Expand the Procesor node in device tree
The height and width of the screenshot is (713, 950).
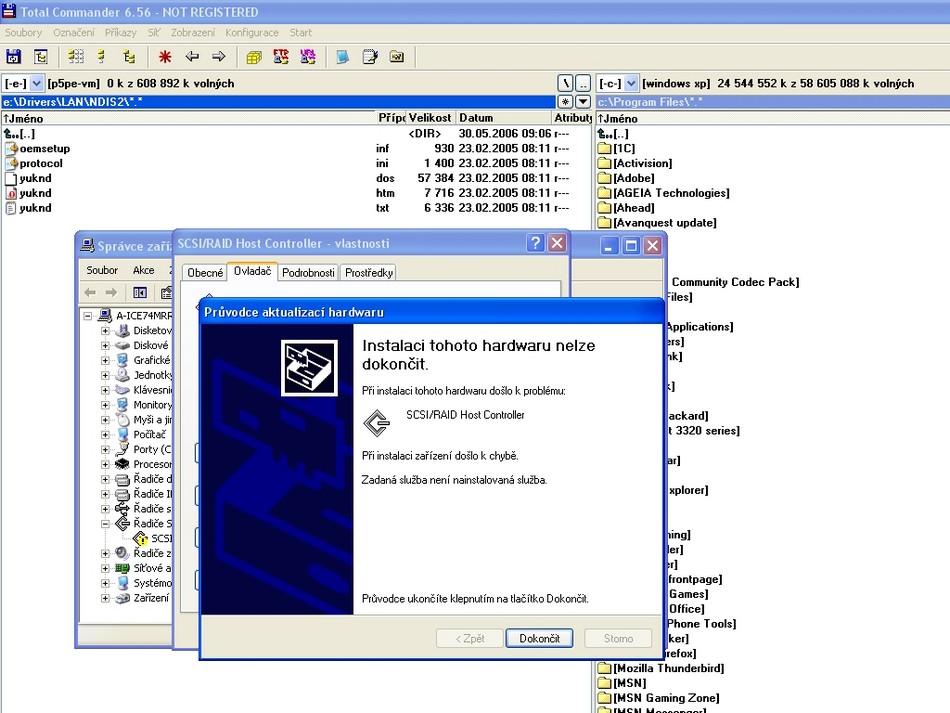105,464
